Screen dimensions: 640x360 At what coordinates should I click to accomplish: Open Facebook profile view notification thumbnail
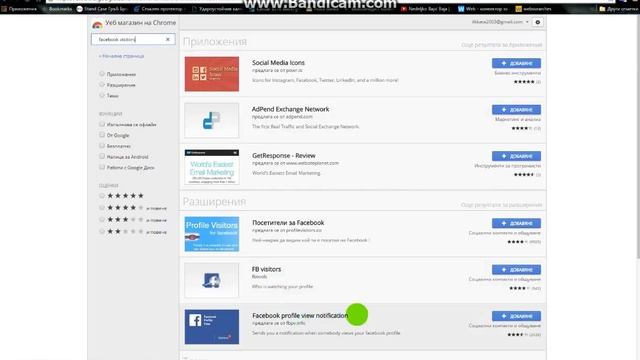pyautogui.click(x=212, y=327)
